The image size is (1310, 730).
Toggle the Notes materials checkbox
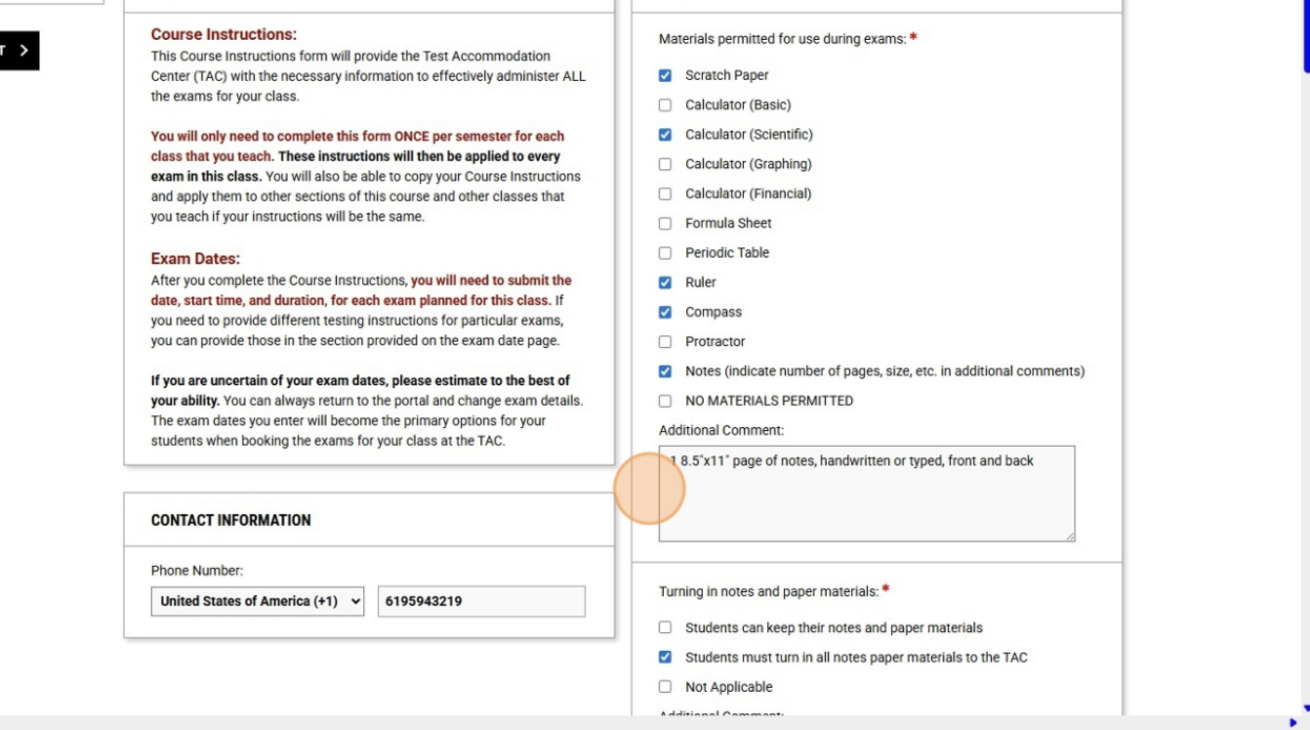coord(665,371)
